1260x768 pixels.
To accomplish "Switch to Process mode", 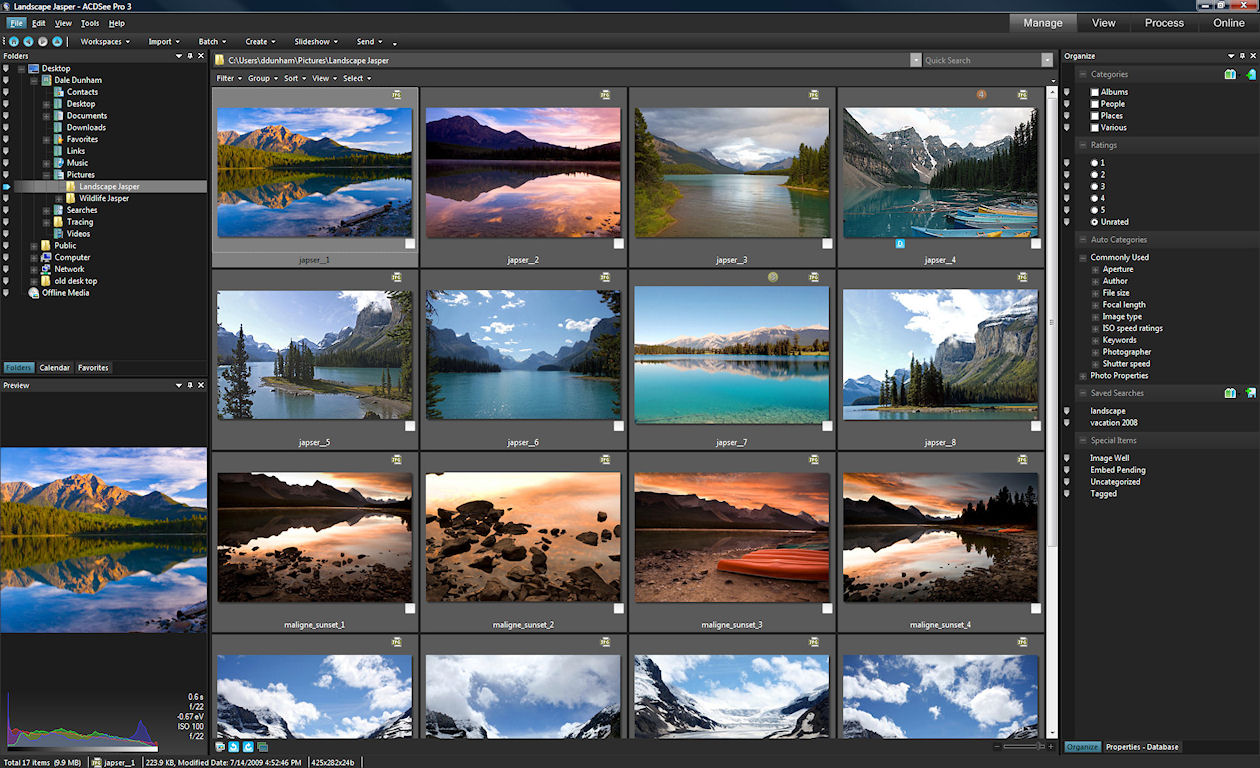I will 1164,23.
